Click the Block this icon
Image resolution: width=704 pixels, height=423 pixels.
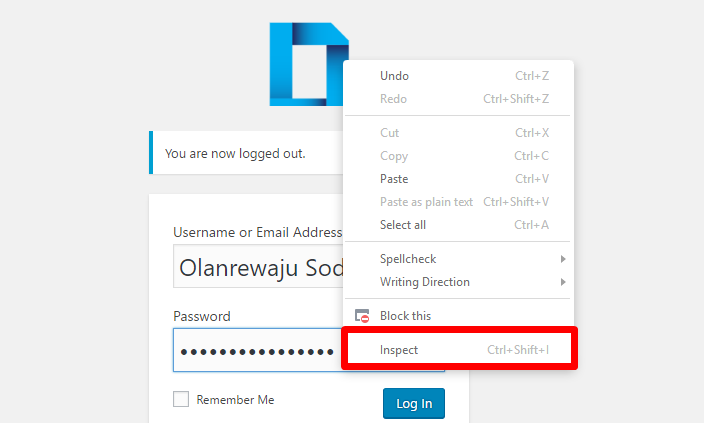[x=362, y=316]
